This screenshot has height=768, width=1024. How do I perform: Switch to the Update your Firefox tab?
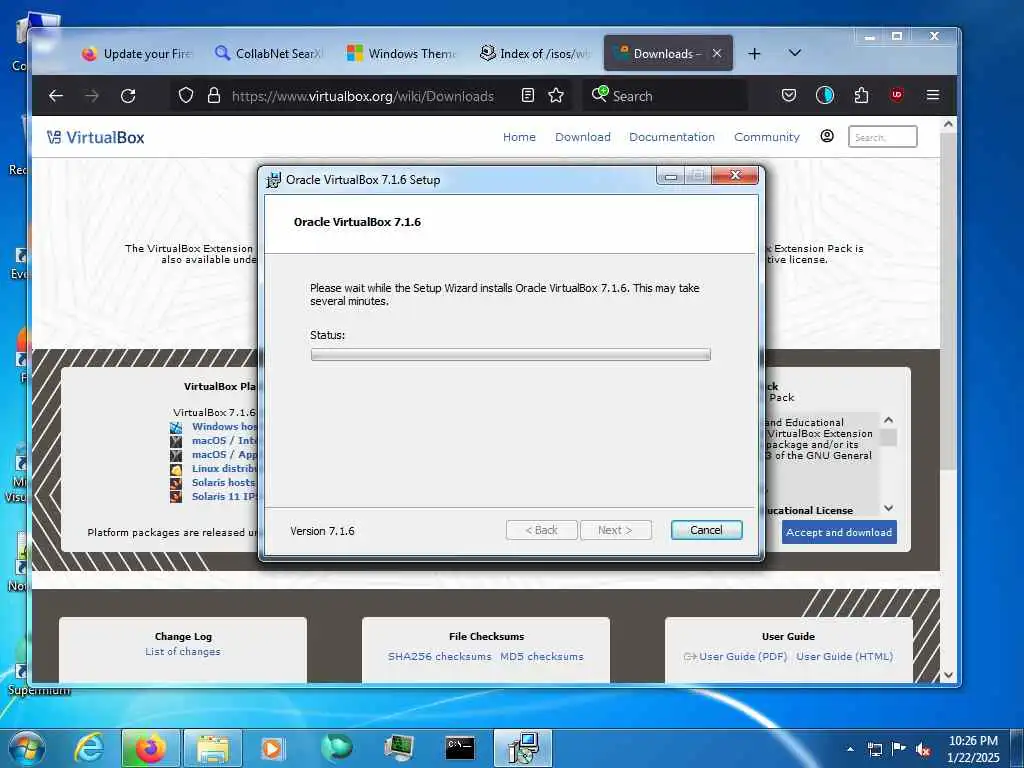136,54
